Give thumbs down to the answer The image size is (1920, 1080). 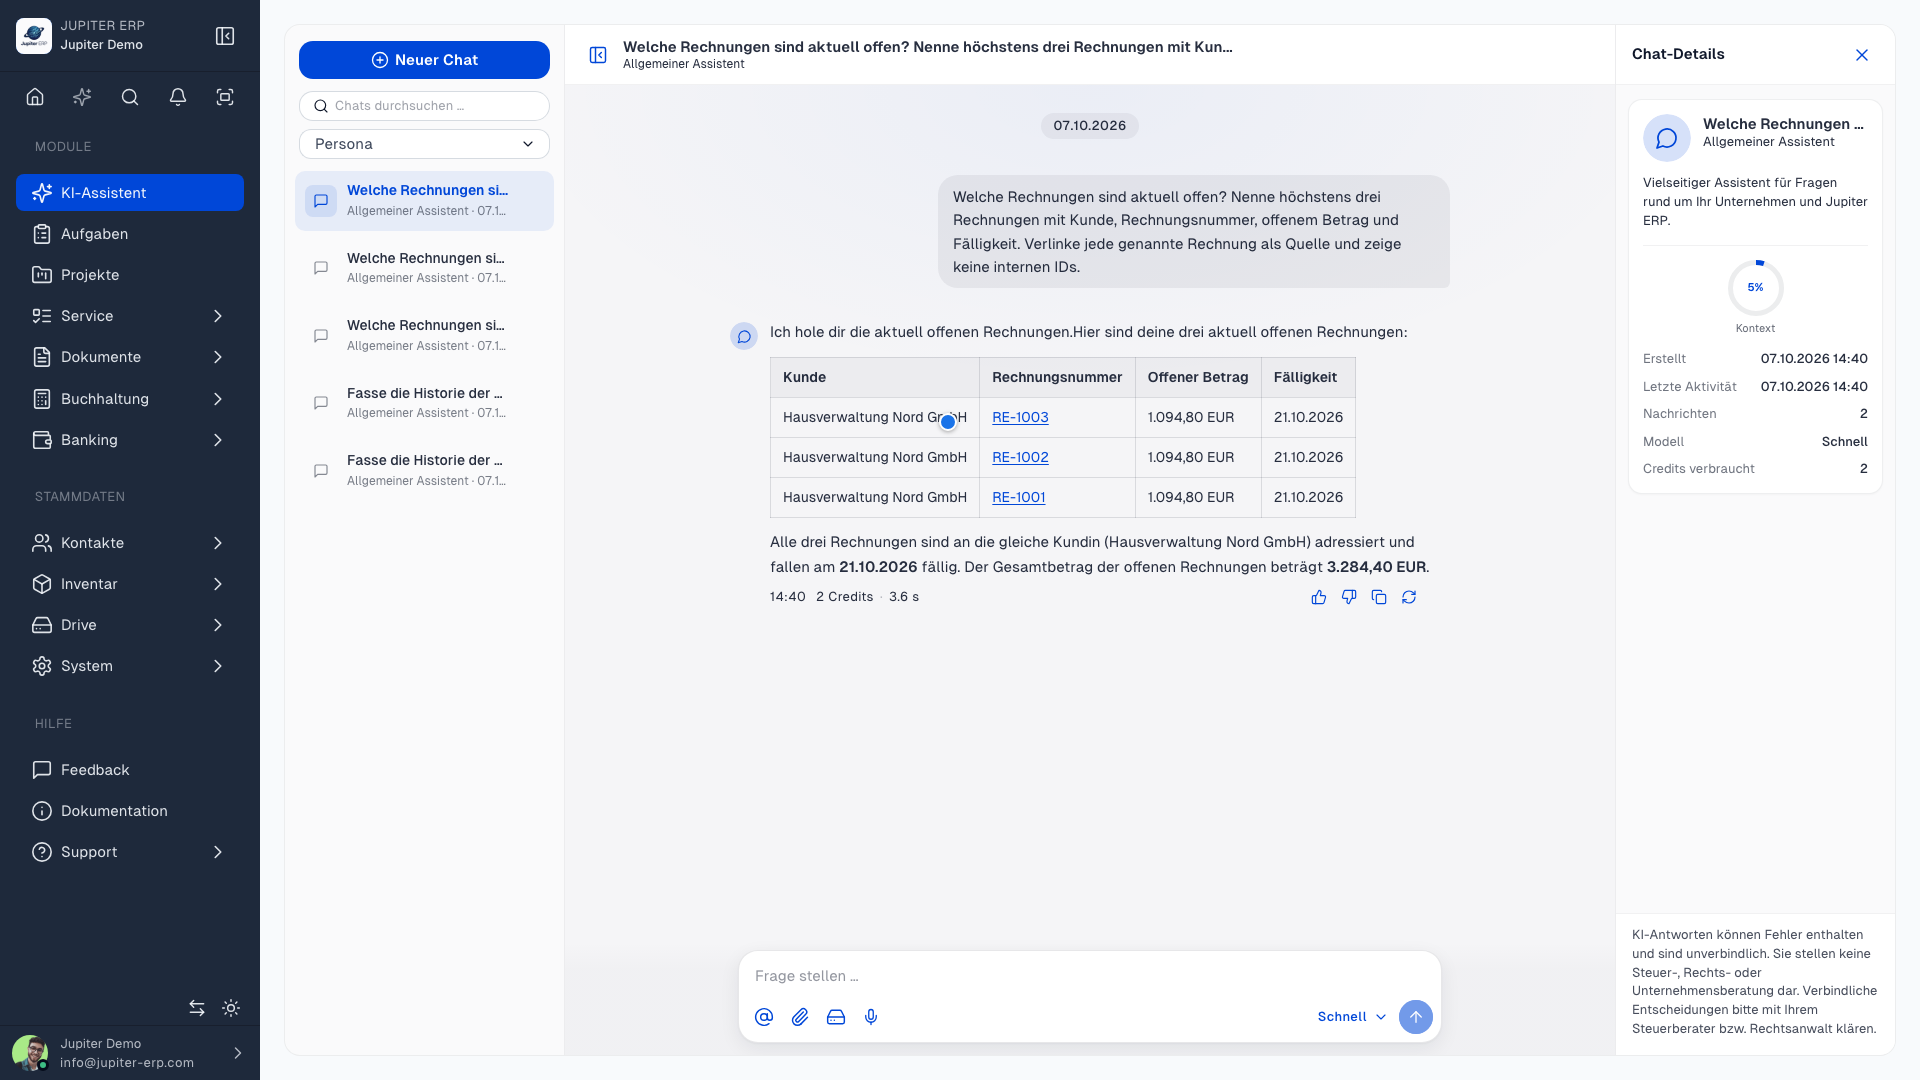(1349, 597)
